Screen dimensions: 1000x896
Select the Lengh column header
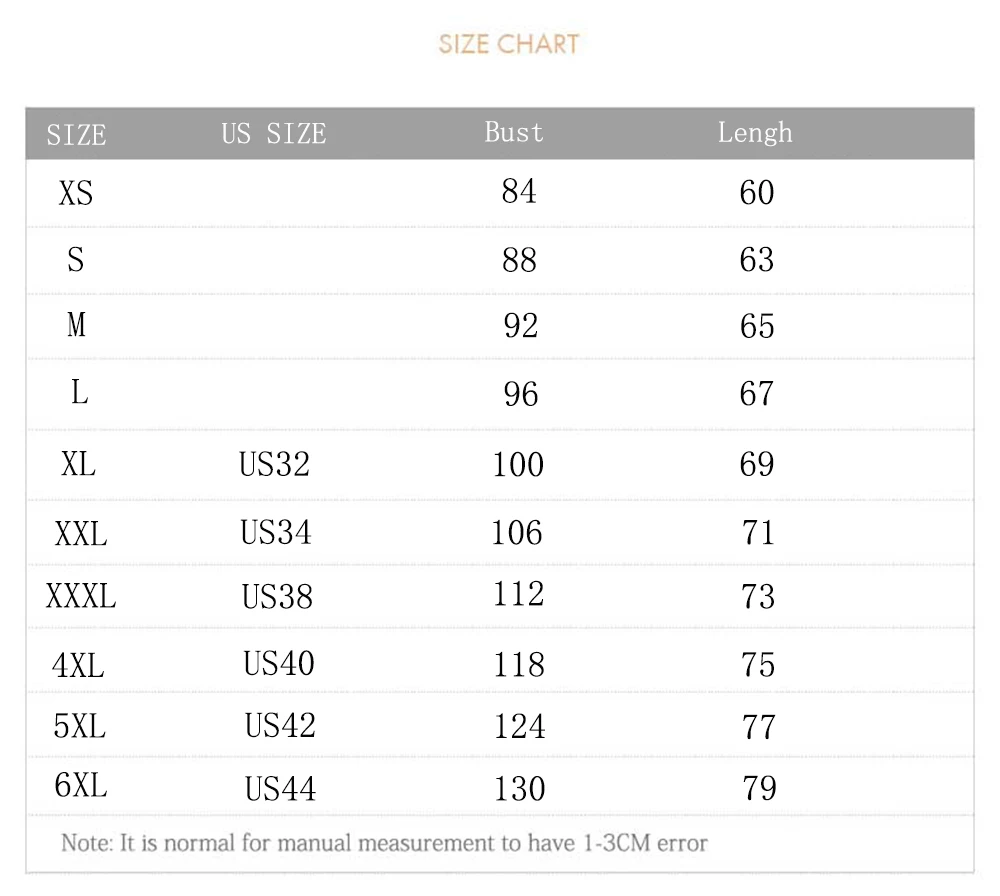[x=755, y=133]
